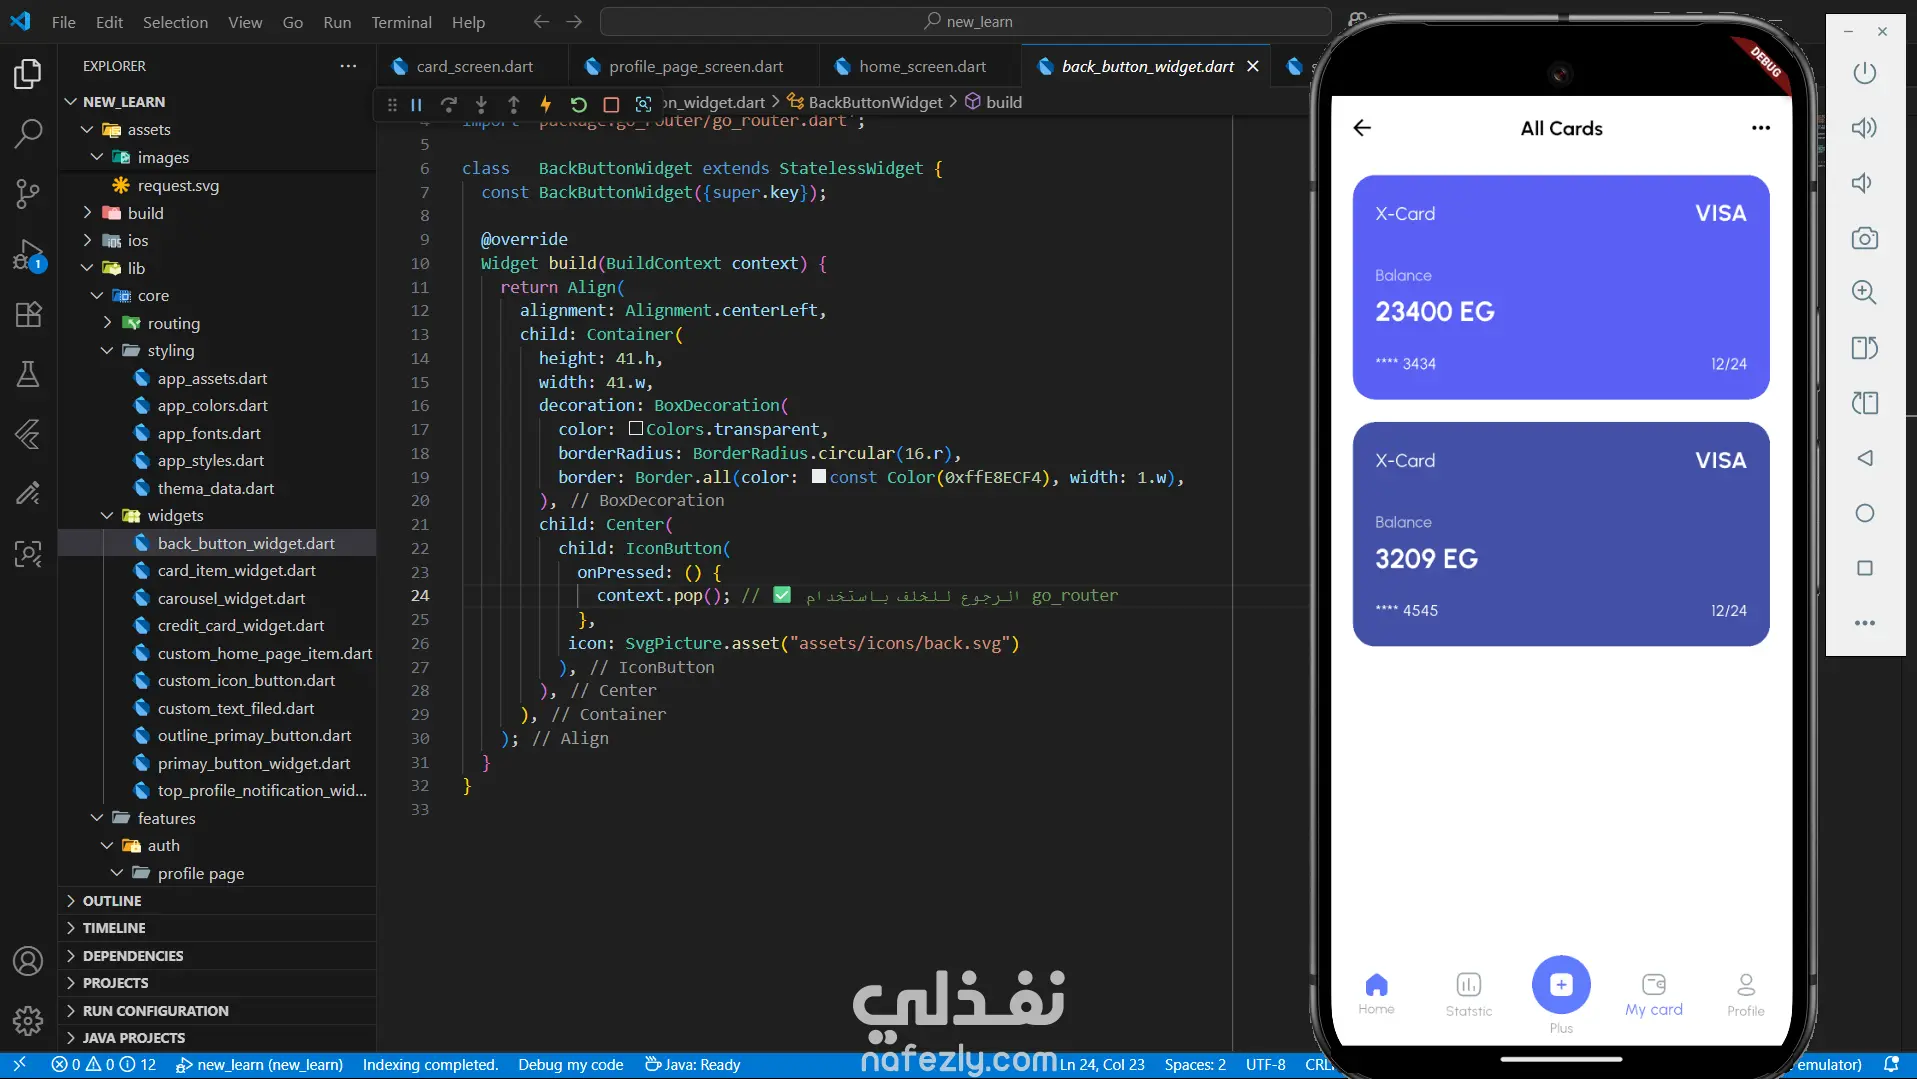1917x1079 pixels.
Task: Open app_colors.dart in the explorer
Action: (x=212, y=405)
